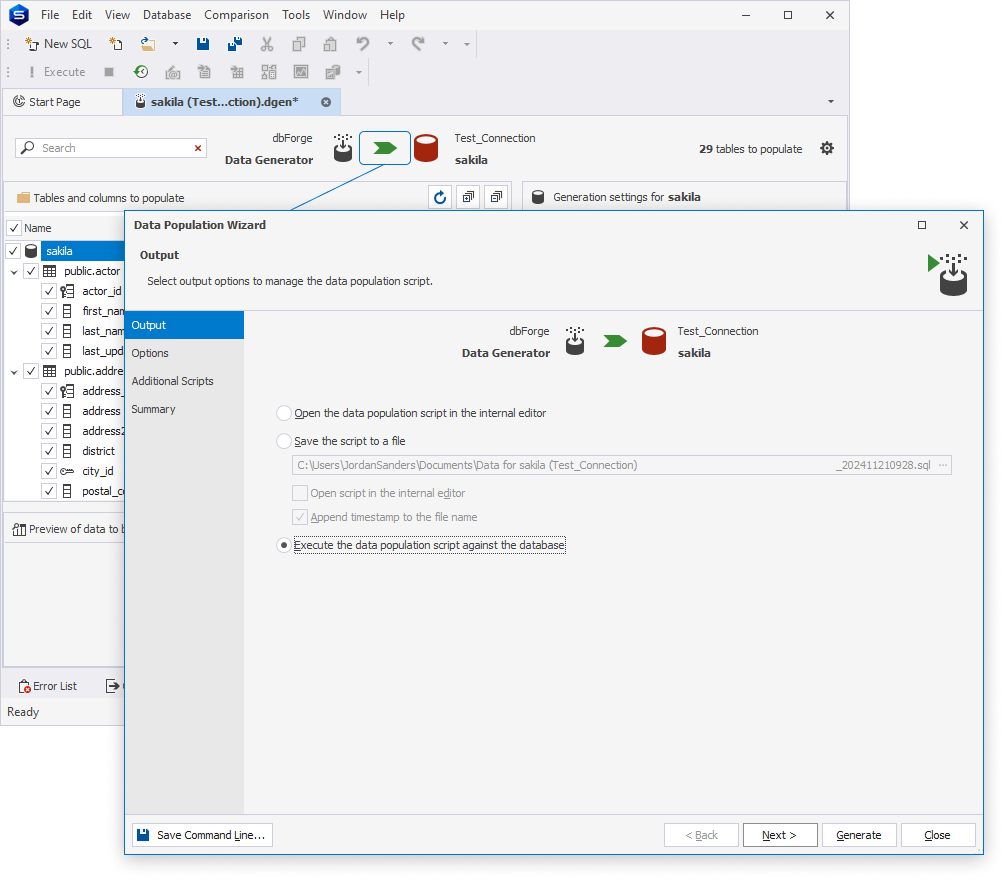The height and width of the screenshot is (880, 1004).
Task: Click the Paste icon in toolbar
Action: coord(330,44)
